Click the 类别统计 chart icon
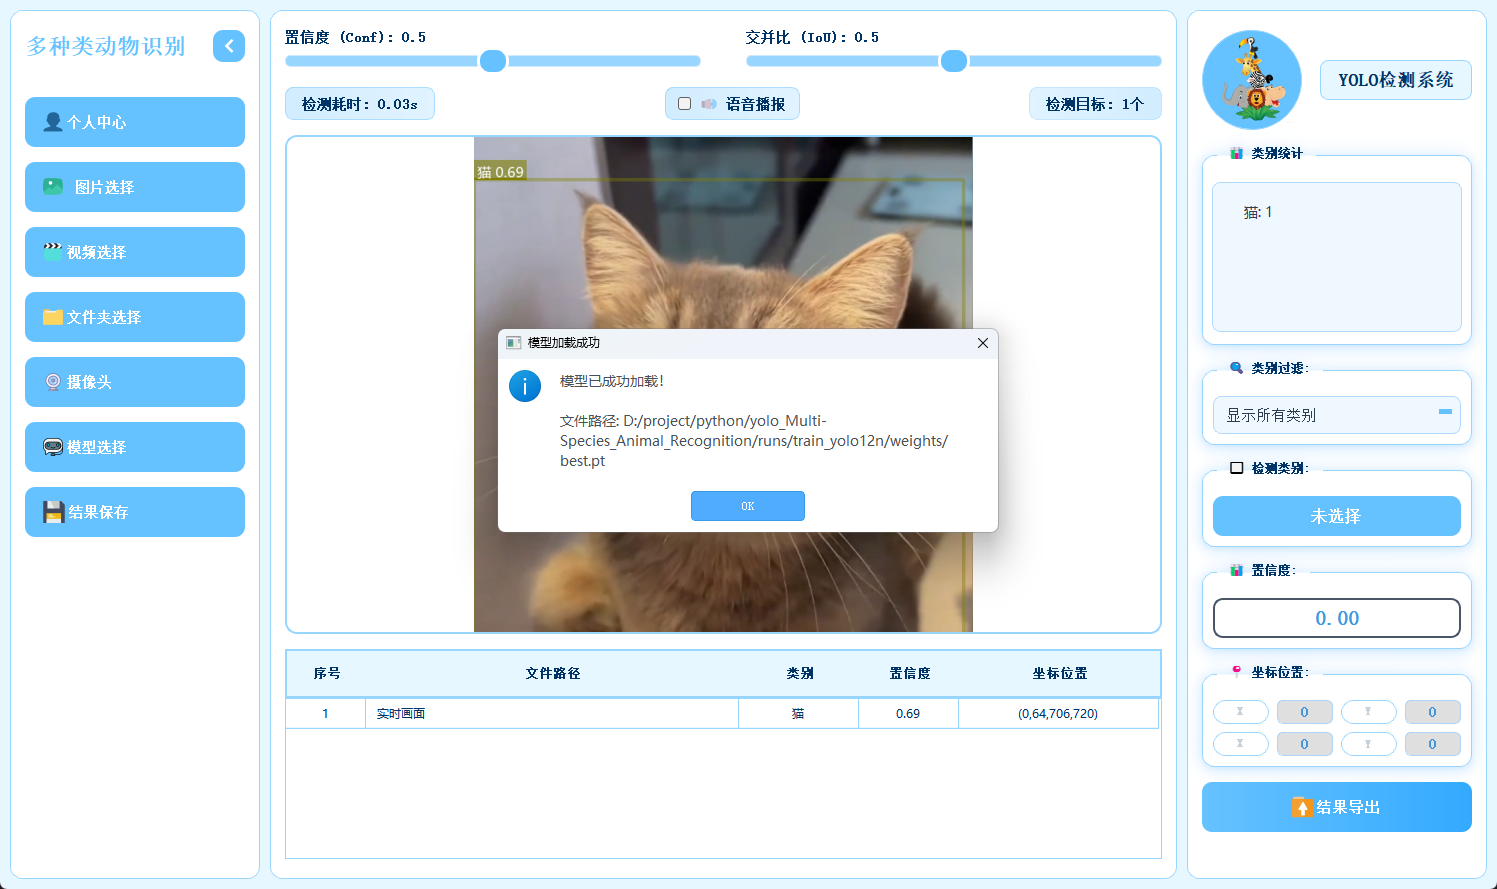The height and width of the screenshot is (889, 1497). [1237, 153]
